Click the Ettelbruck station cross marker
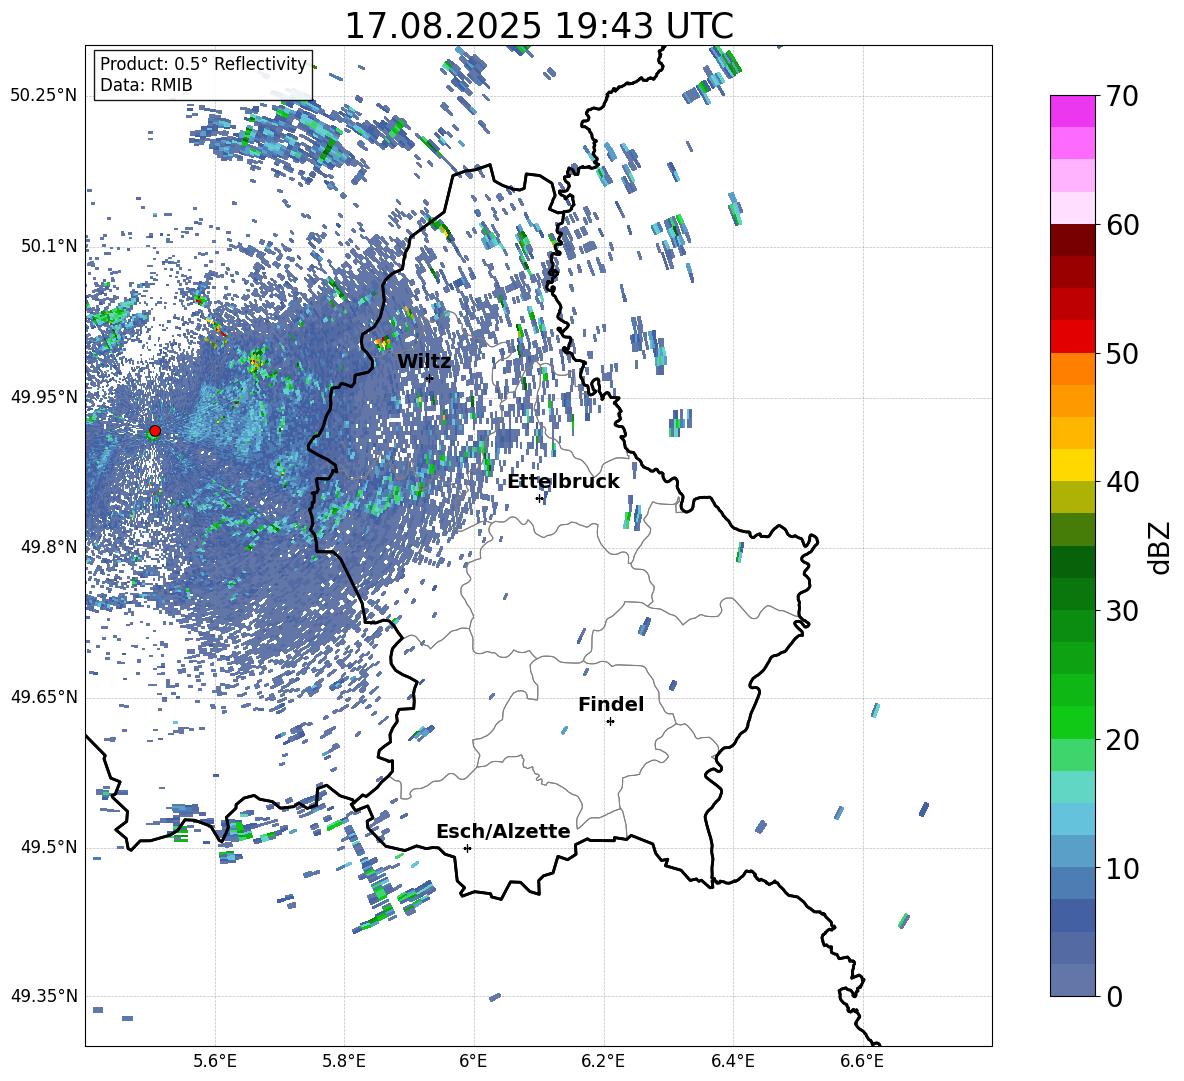The width and height of the screenshot is (1184, 1081). (x=539, y=498)
